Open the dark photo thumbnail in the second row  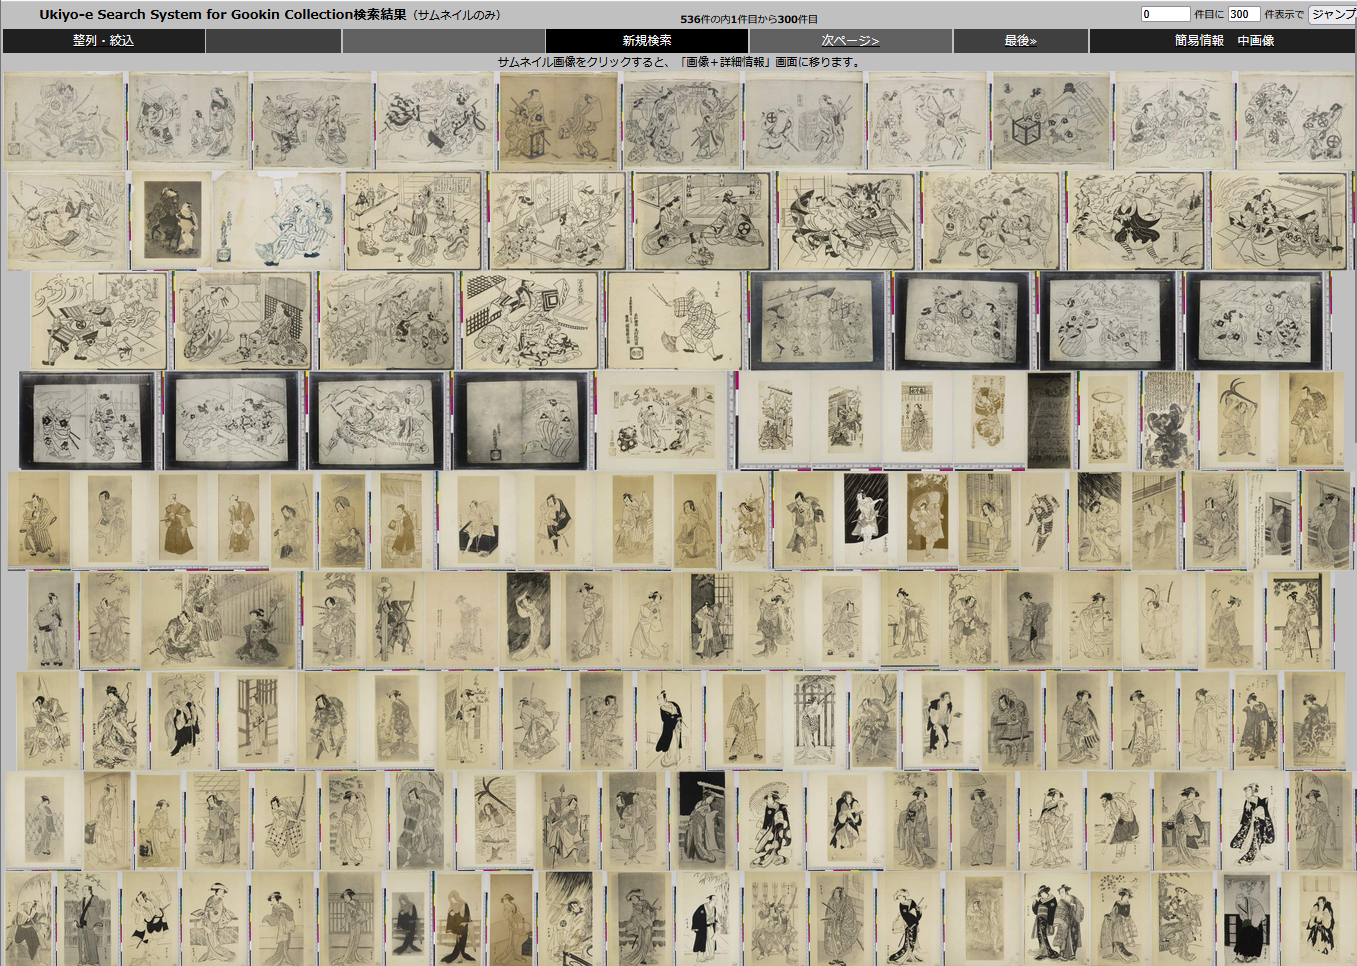(171, 220)
